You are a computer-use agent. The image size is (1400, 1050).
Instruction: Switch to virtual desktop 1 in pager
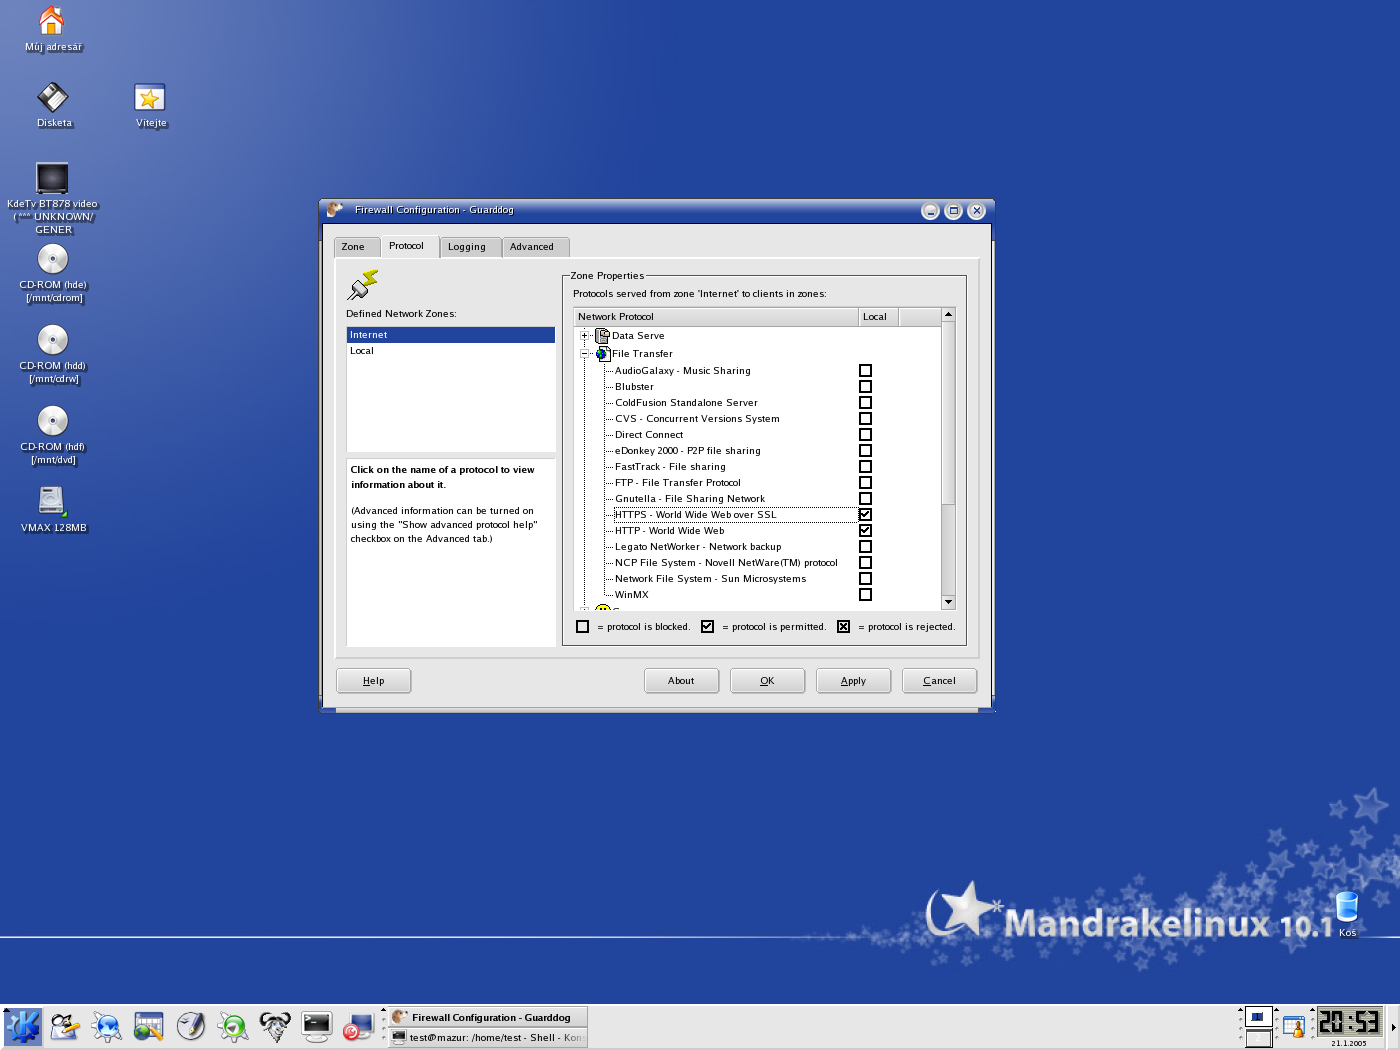point(1258,1017)
